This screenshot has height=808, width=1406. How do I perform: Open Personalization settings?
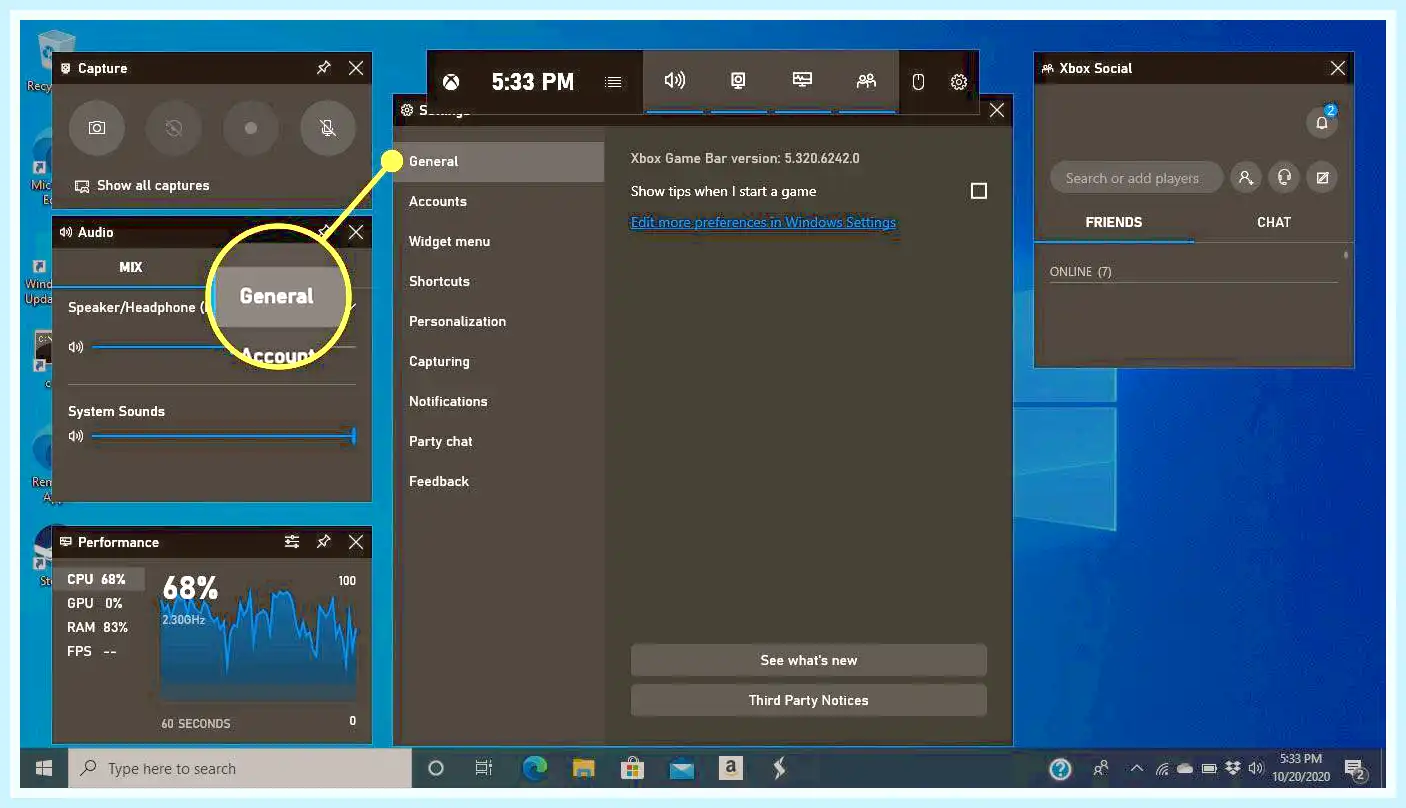click(499, 321)
